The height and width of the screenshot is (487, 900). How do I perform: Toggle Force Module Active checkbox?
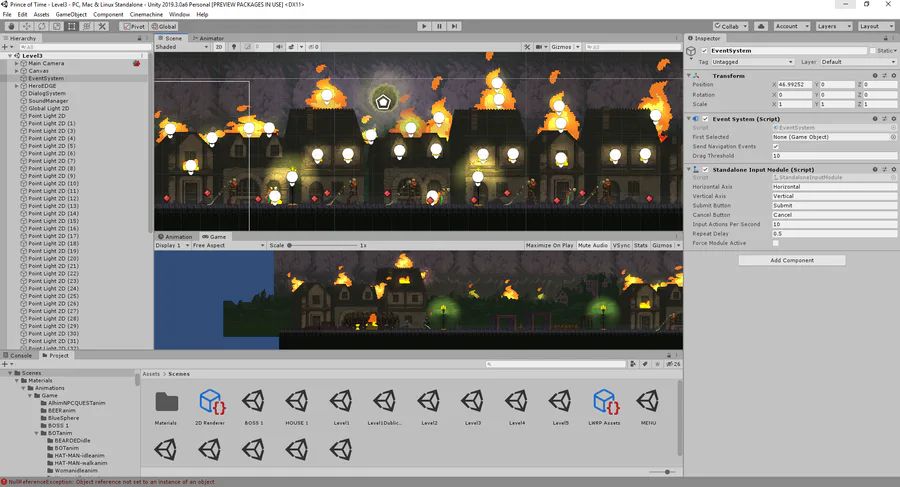click(x=775, y=244)
